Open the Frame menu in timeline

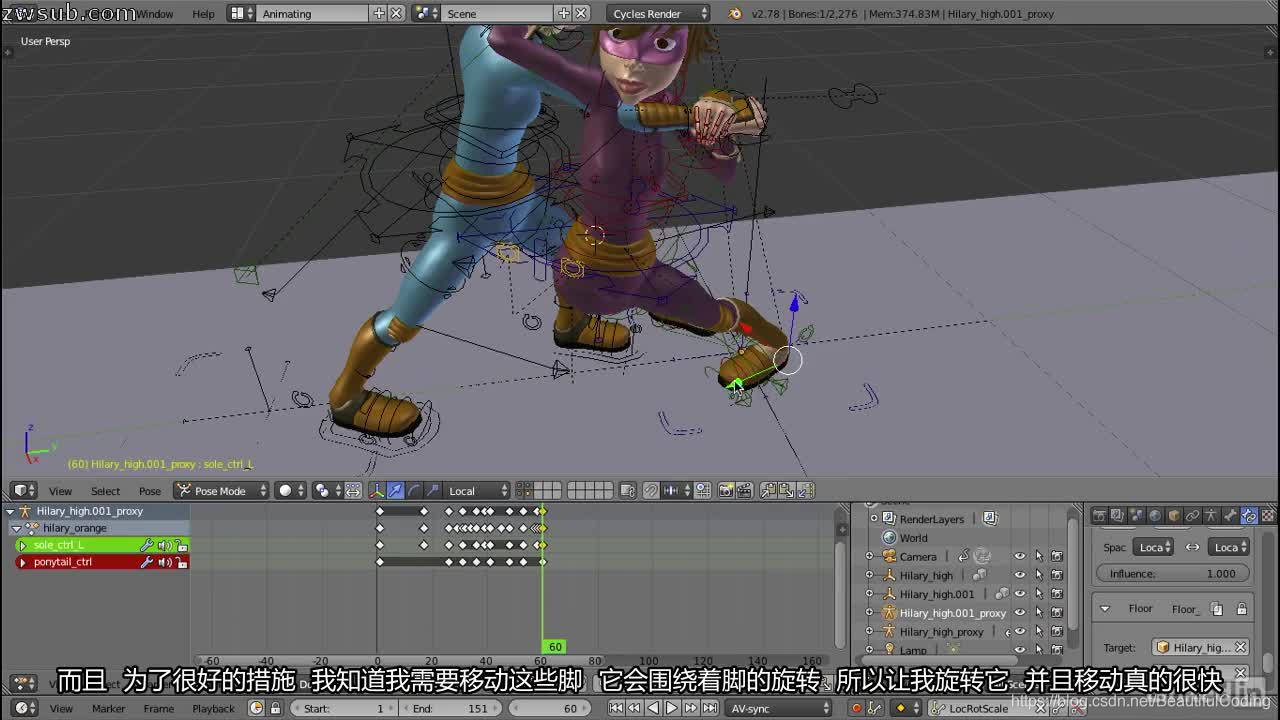(158, 708)
